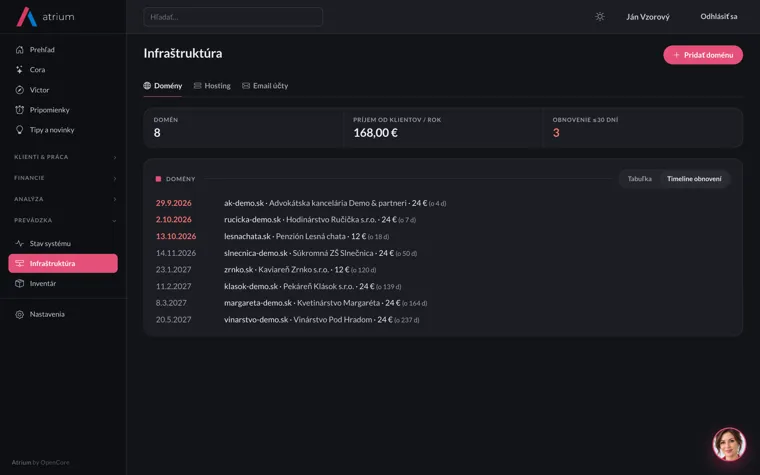Open Inventár menu item
The width and height of the screenshot is (760, 475).
point(63,284)
